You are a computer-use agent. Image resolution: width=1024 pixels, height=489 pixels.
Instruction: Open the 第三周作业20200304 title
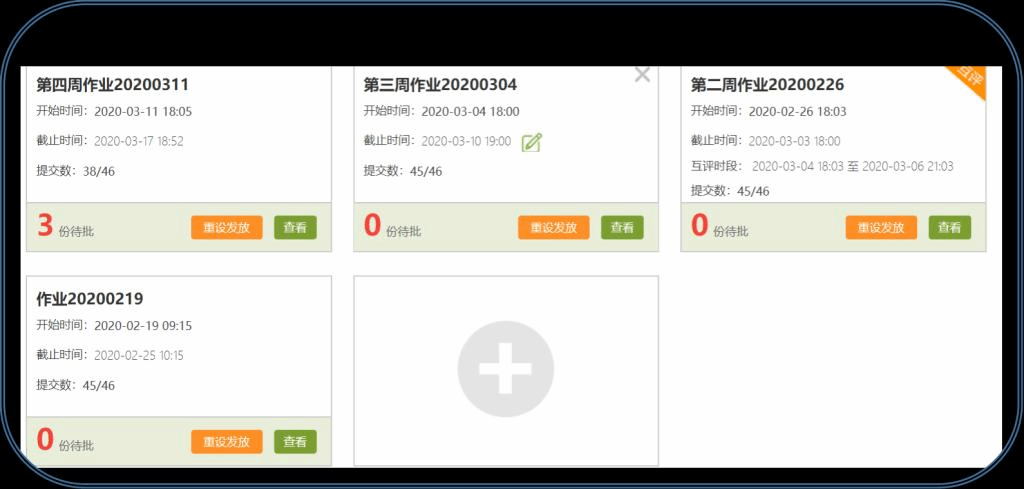[x=440, y=85]
